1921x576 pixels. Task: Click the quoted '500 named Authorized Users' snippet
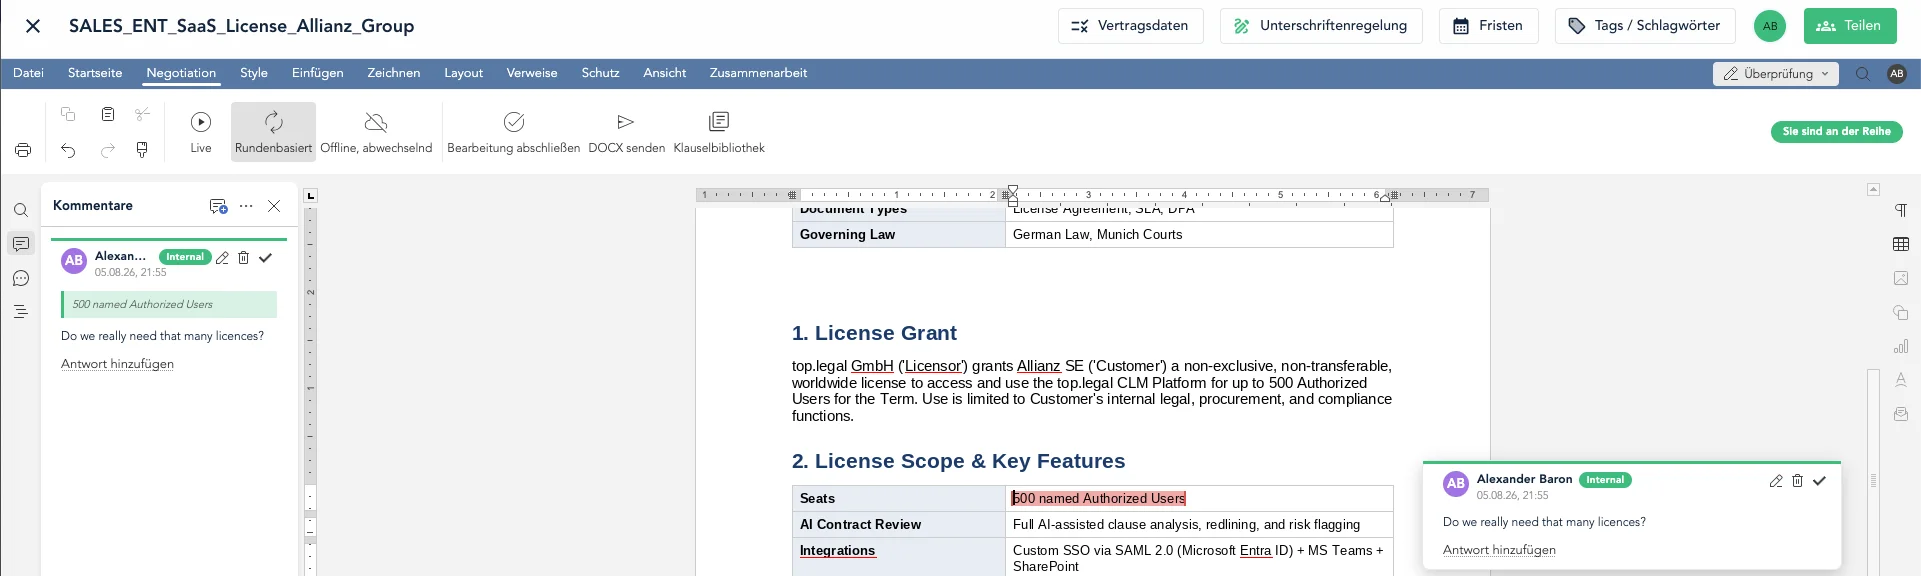[169, 304]
